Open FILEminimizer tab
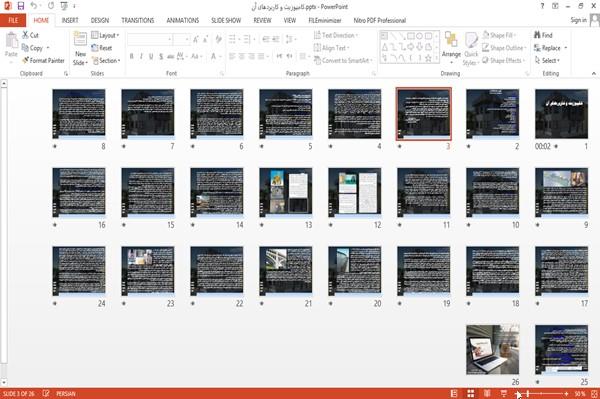The image size is (600, 399). pyautogui.click(x=324, y=20)
